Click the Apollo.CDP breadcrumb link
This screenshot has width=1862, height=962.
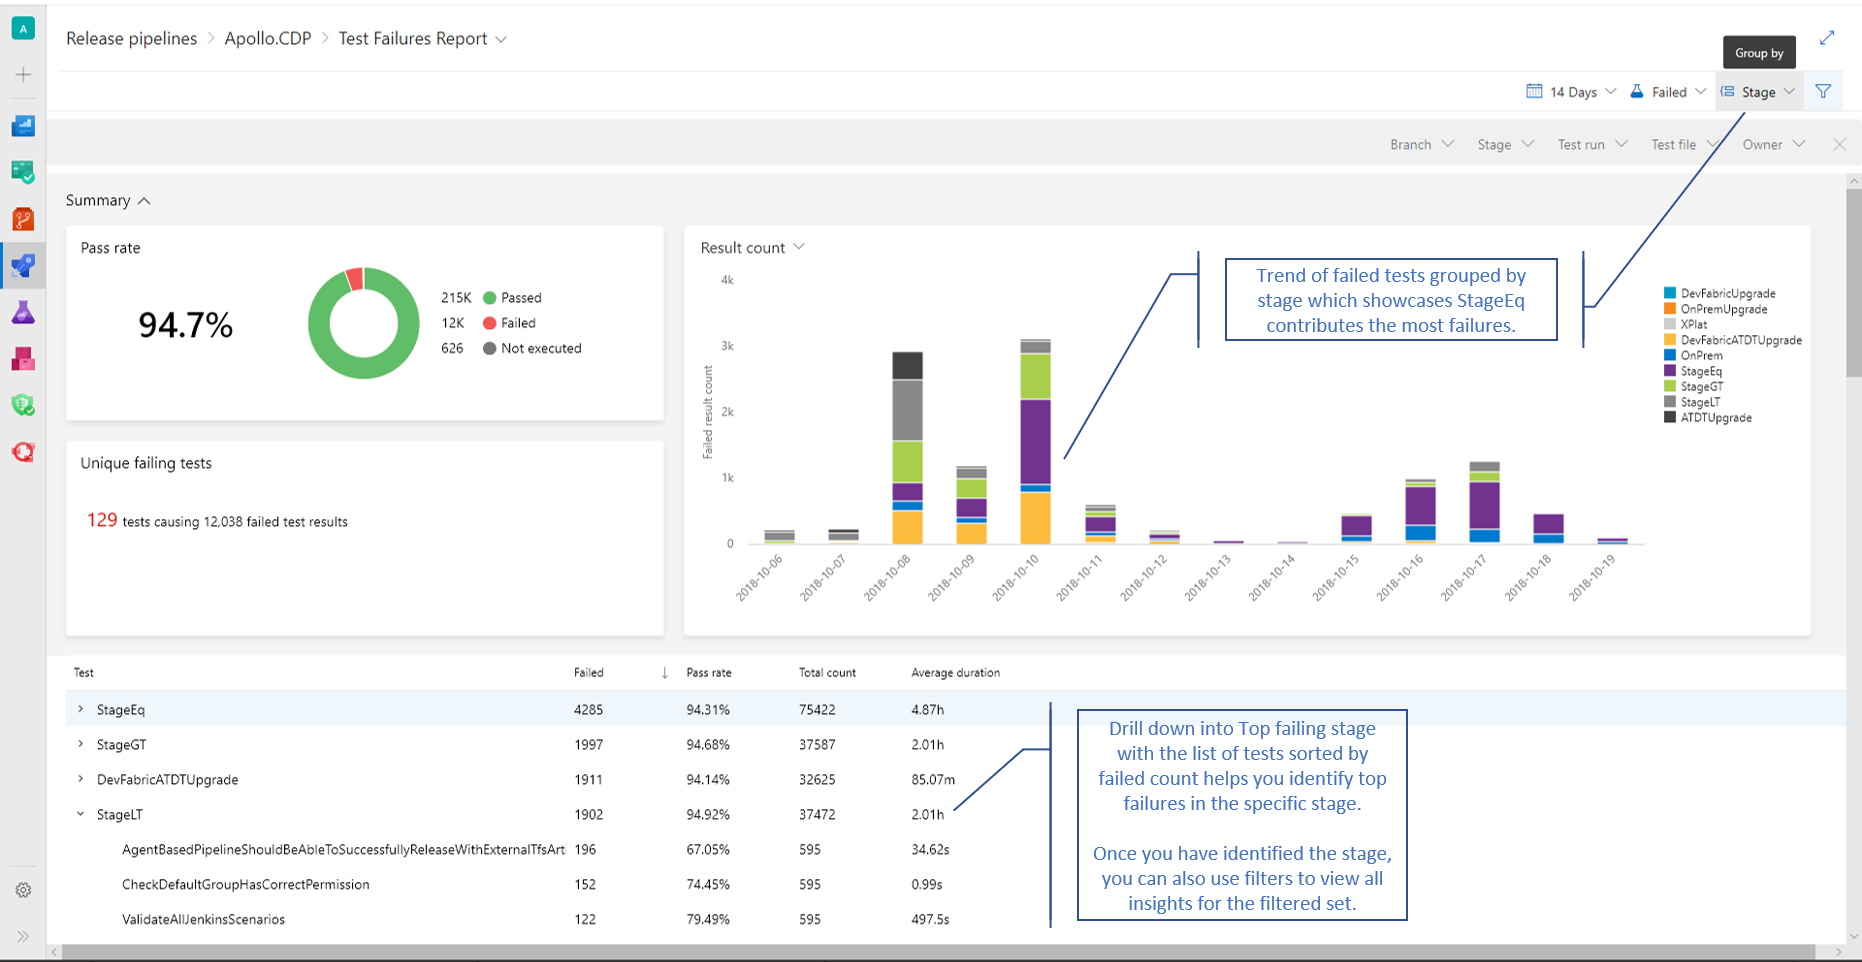click(267, 39)
